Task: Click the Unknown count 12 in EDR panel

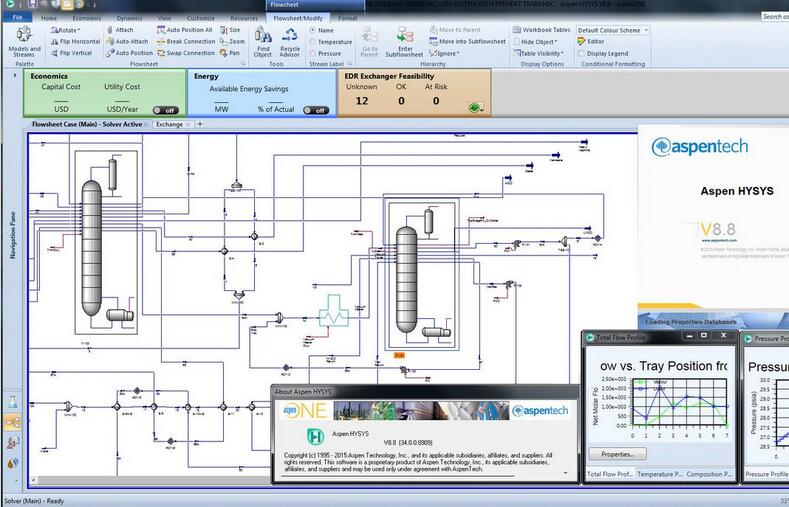Action: click(362, 101)
